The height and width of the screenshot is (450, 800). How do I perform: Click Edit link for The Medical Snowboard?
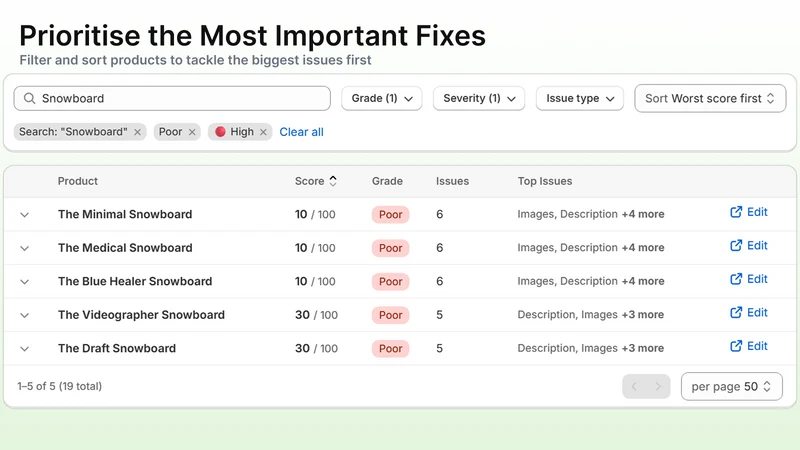(757, 246)
